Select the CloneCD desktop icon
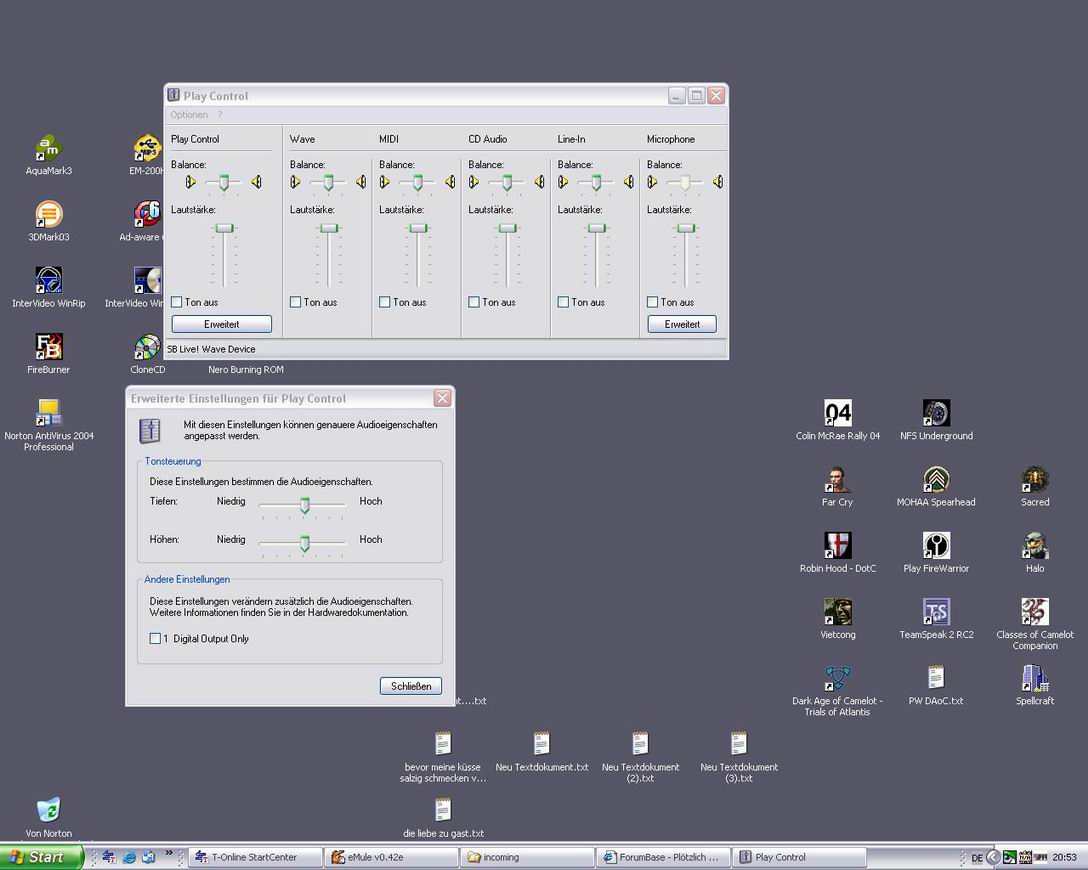The height and width of the screenshot is (870, 1088). [147, 346]
